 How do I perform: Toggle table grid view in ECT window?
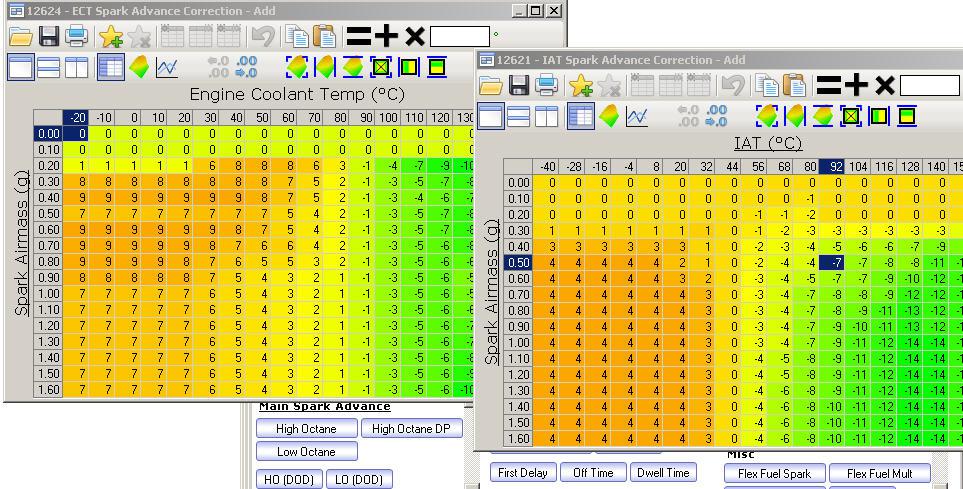click(x=110, y=68)
